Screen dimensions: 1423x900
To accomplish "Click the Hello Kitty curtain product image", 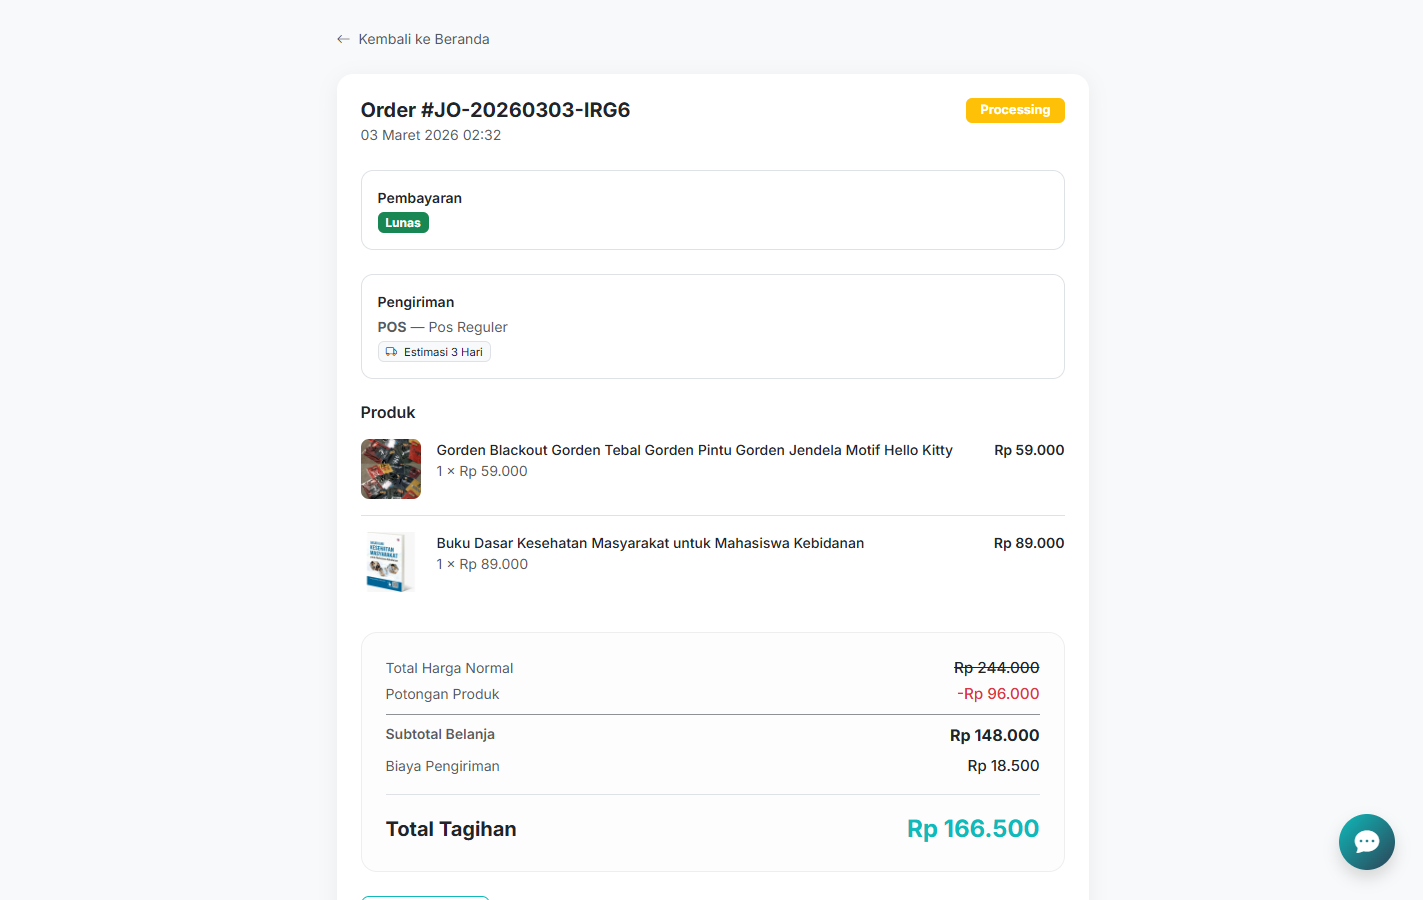I will click(x=391, y=469).
